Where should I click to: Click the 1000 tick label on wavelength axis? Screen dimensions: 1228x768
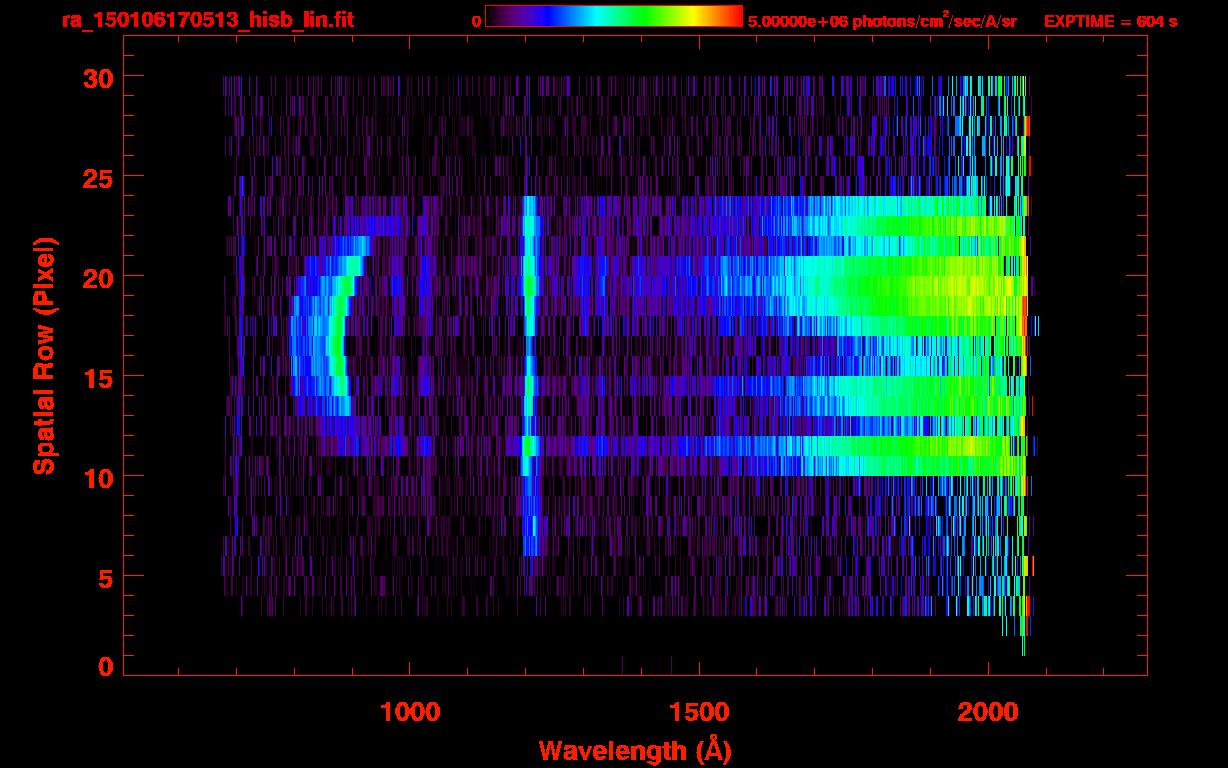(x=409, y=712)
